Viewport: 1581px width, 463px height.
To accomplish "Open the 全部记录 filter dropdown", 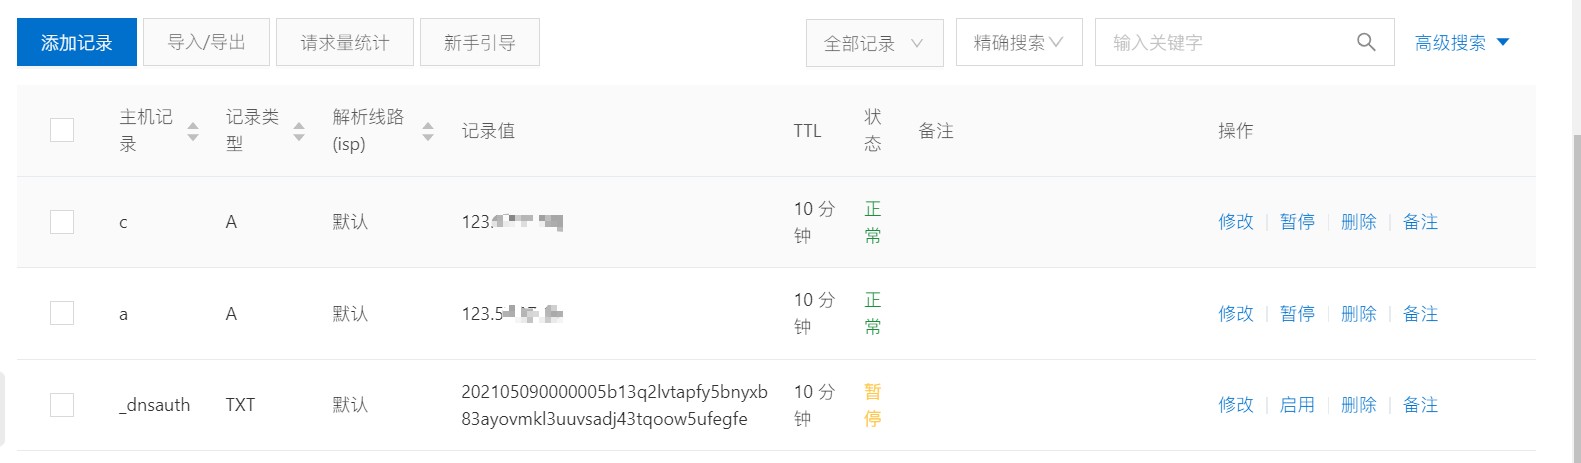I will [x=874, y=43].
